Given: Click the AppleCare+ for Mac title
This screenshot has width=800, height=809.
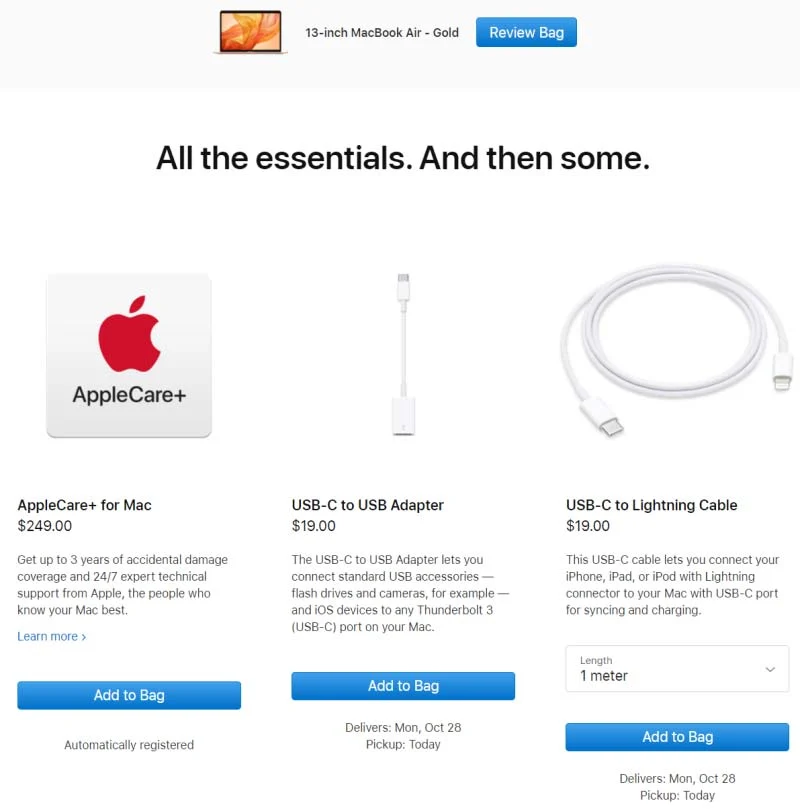Looking at the screenshot, I should click(85, 505).
